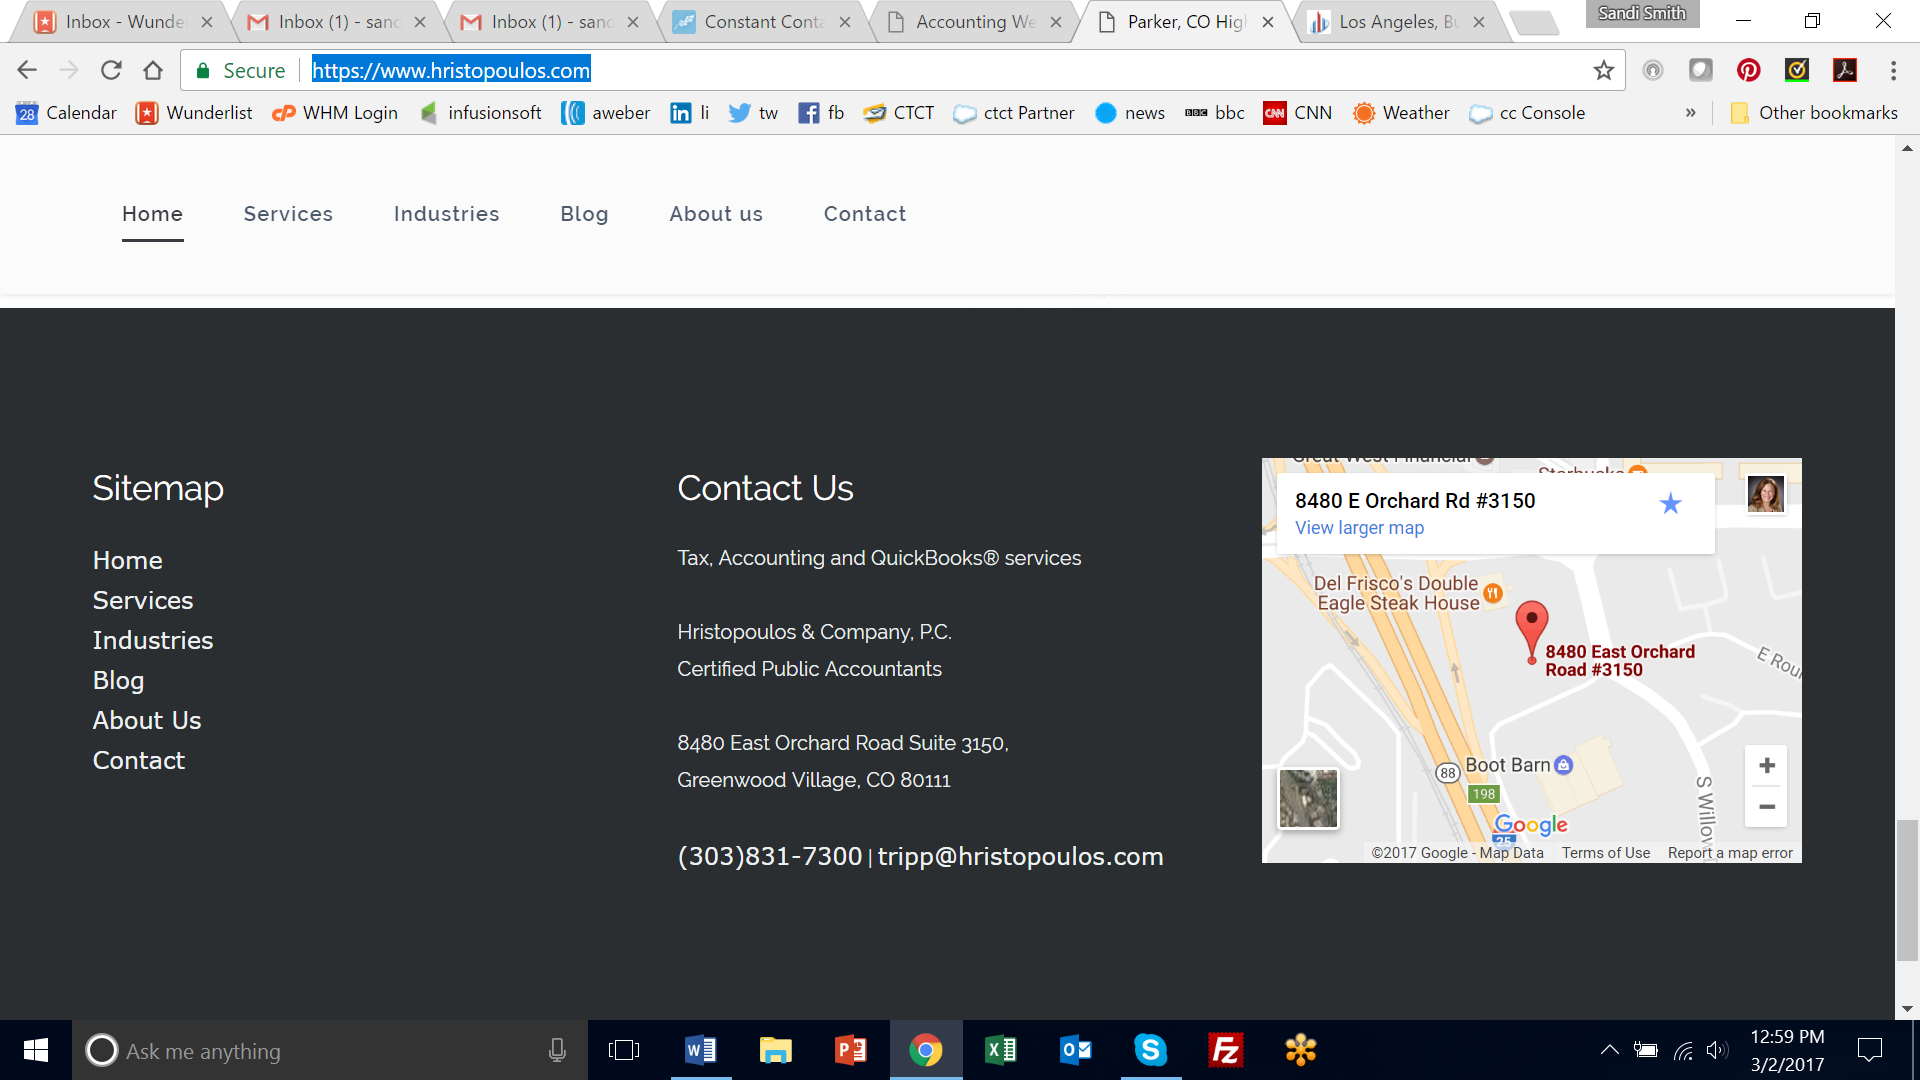Expand the hidden bookmarks chevron
The height and width of the screenshot is (1080, 1920).
[1690, 113]
